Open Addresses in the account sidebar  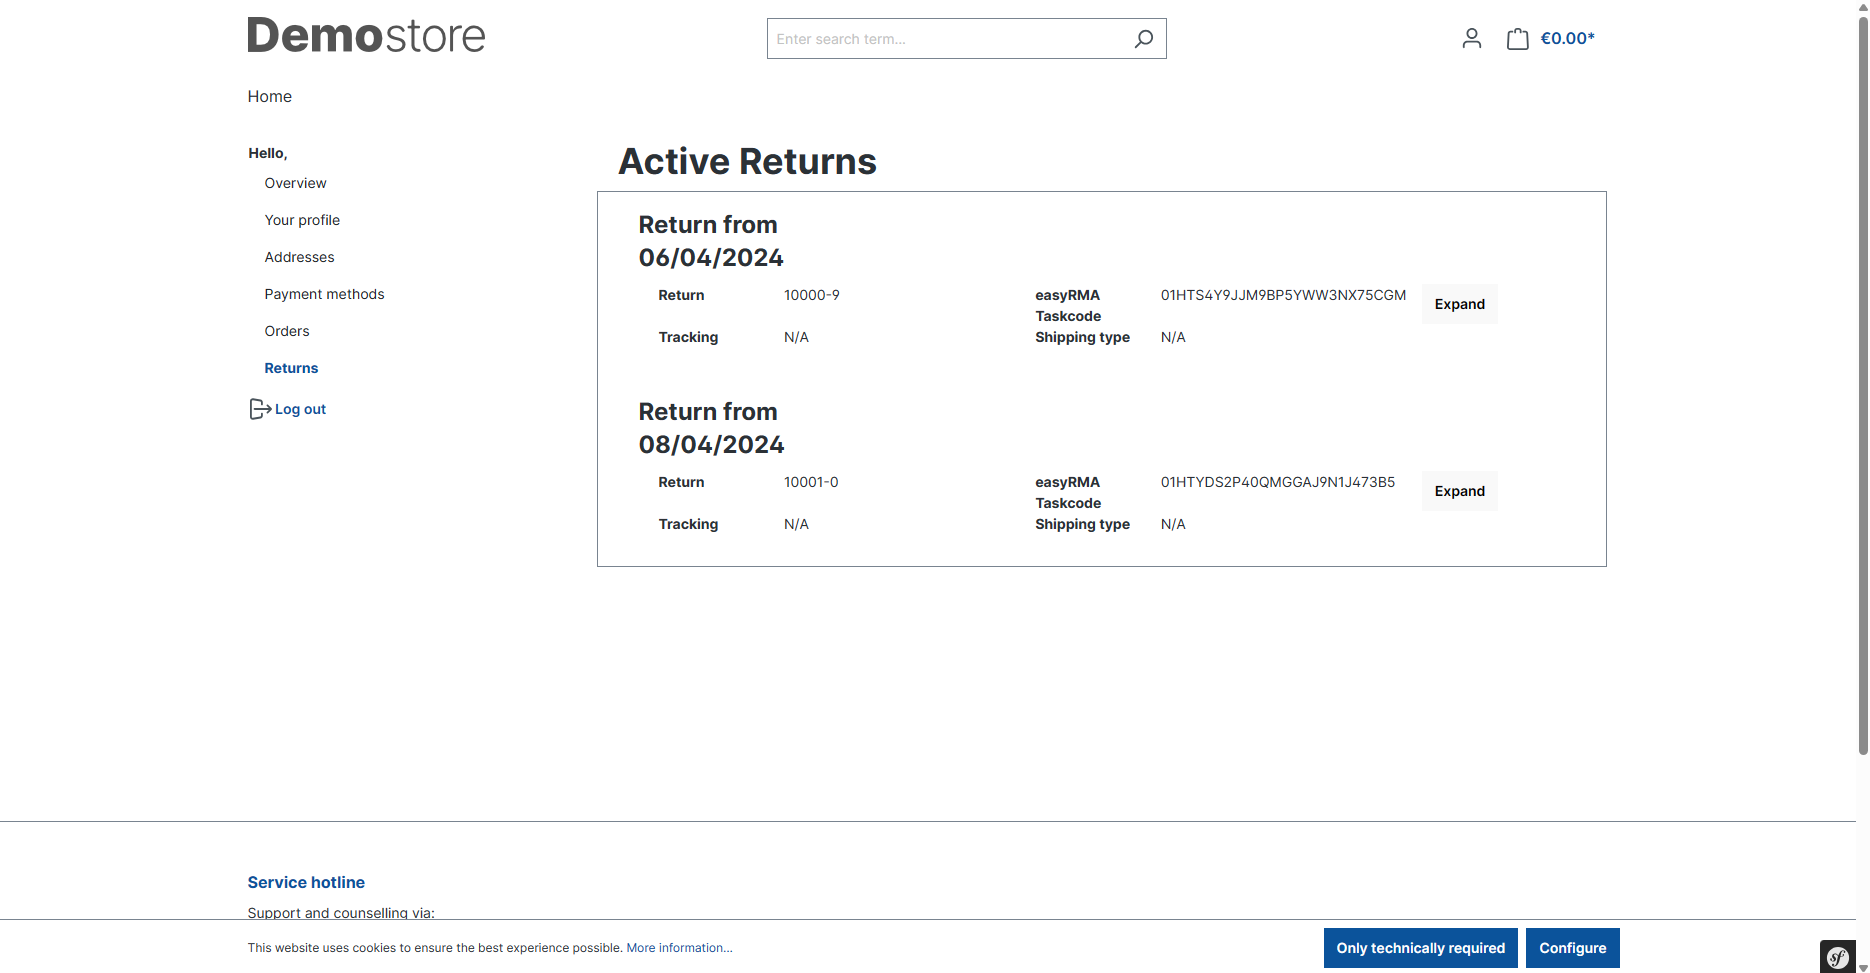(299, 257)
